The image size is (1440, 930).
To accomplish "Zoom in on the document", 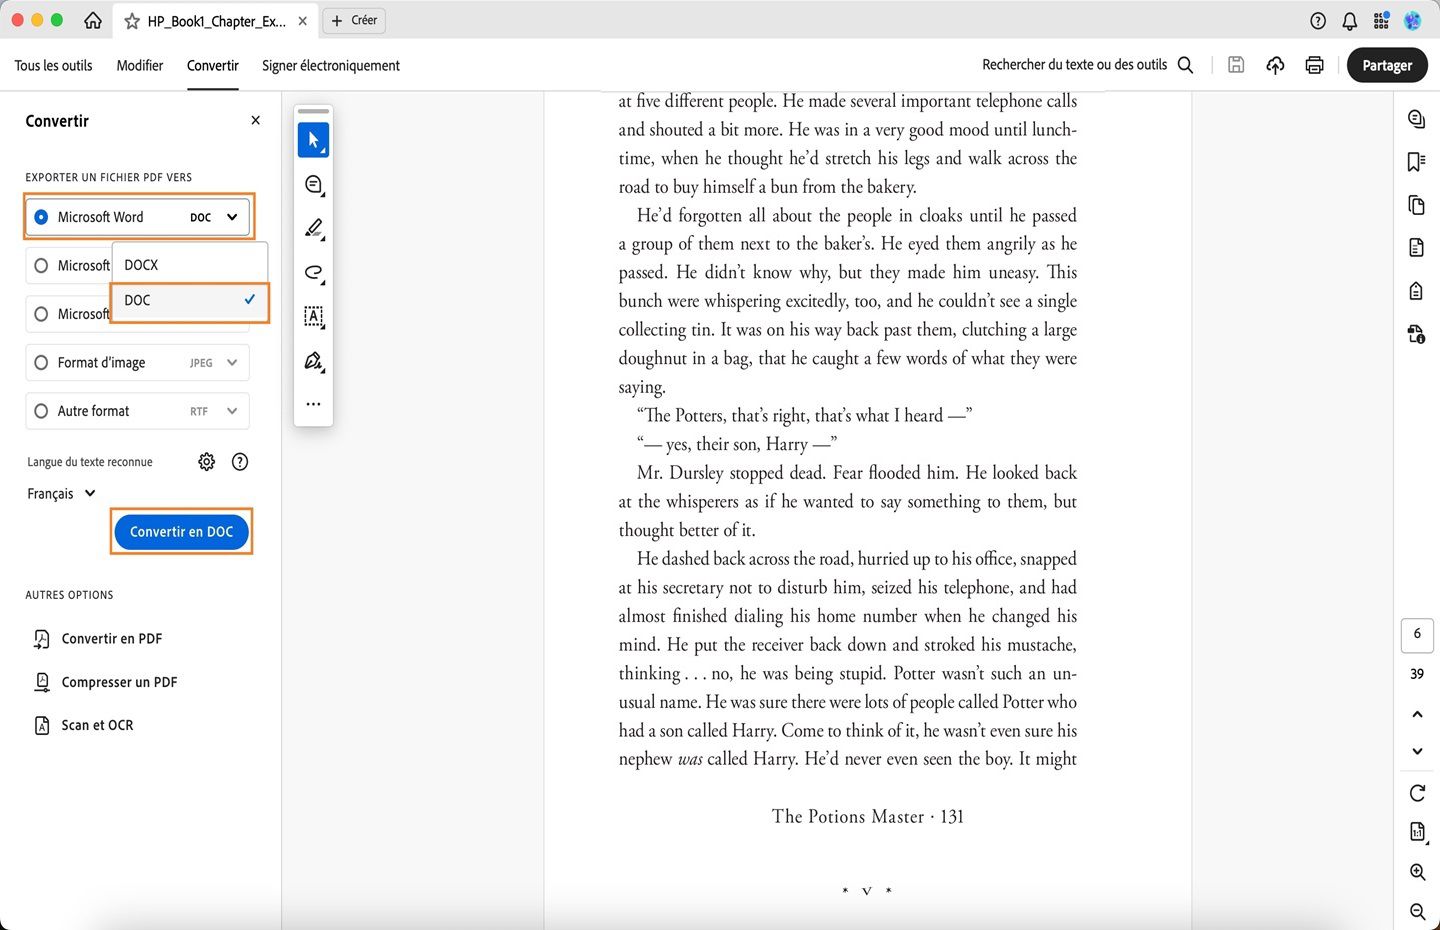I will [x=1416, y=872].
